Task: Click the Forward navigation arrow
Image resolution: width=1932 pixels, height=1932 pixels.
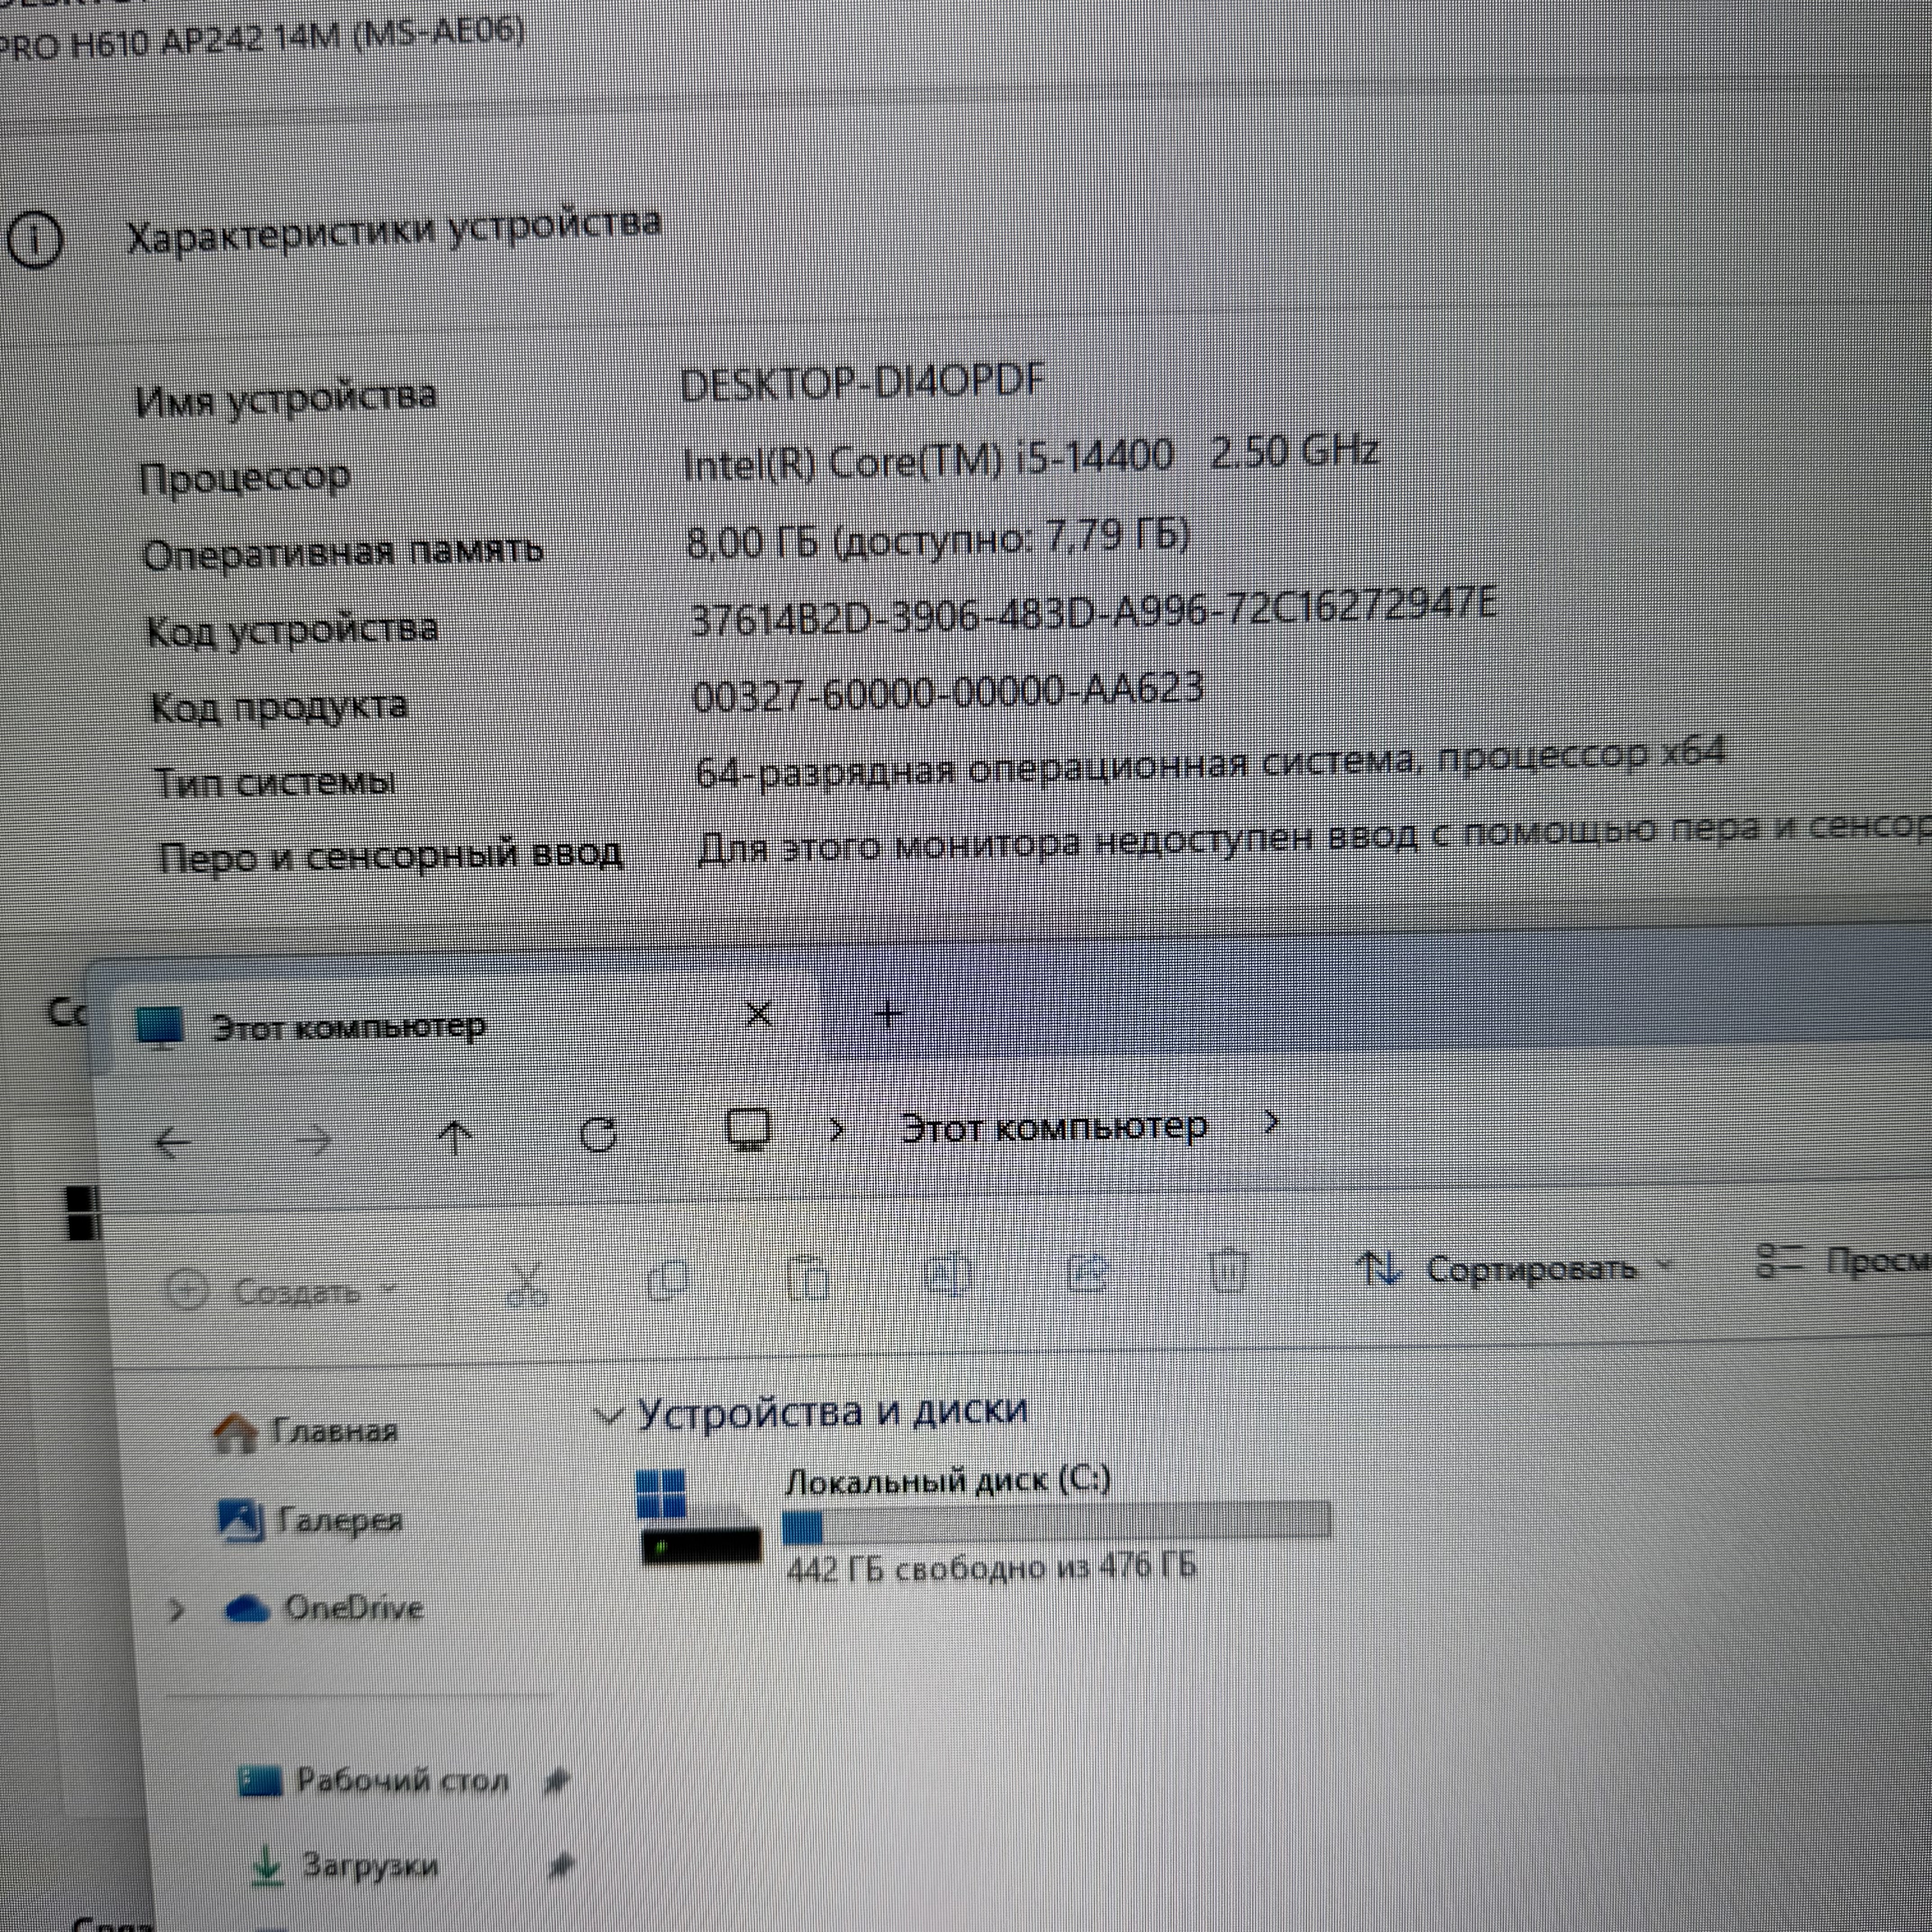Action: pyautogui.click(x=315, y=1139)
